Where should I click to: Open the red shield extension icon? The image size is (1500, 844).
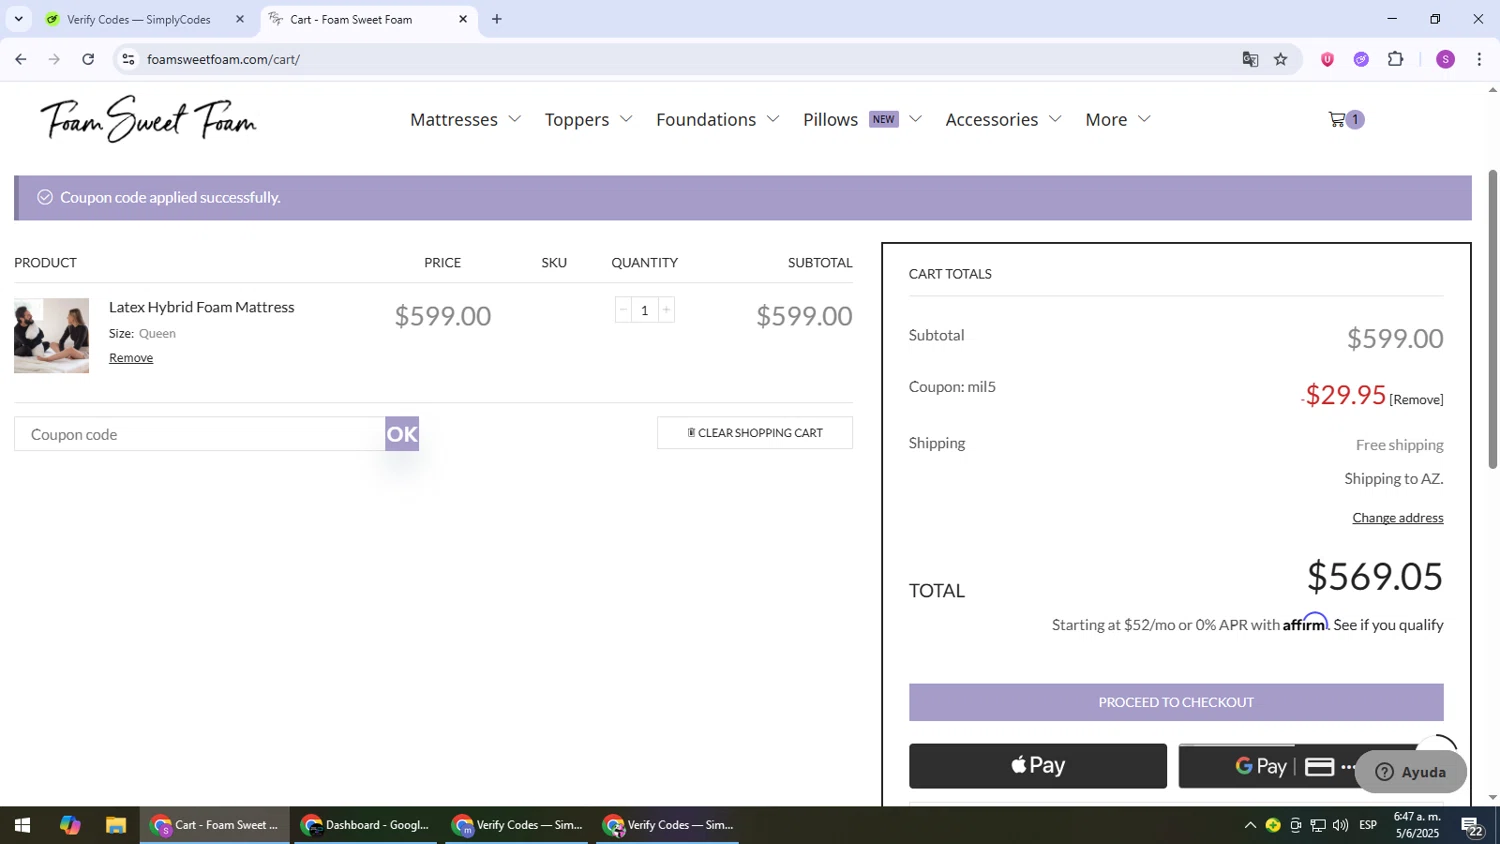[x=1327, y=59]
